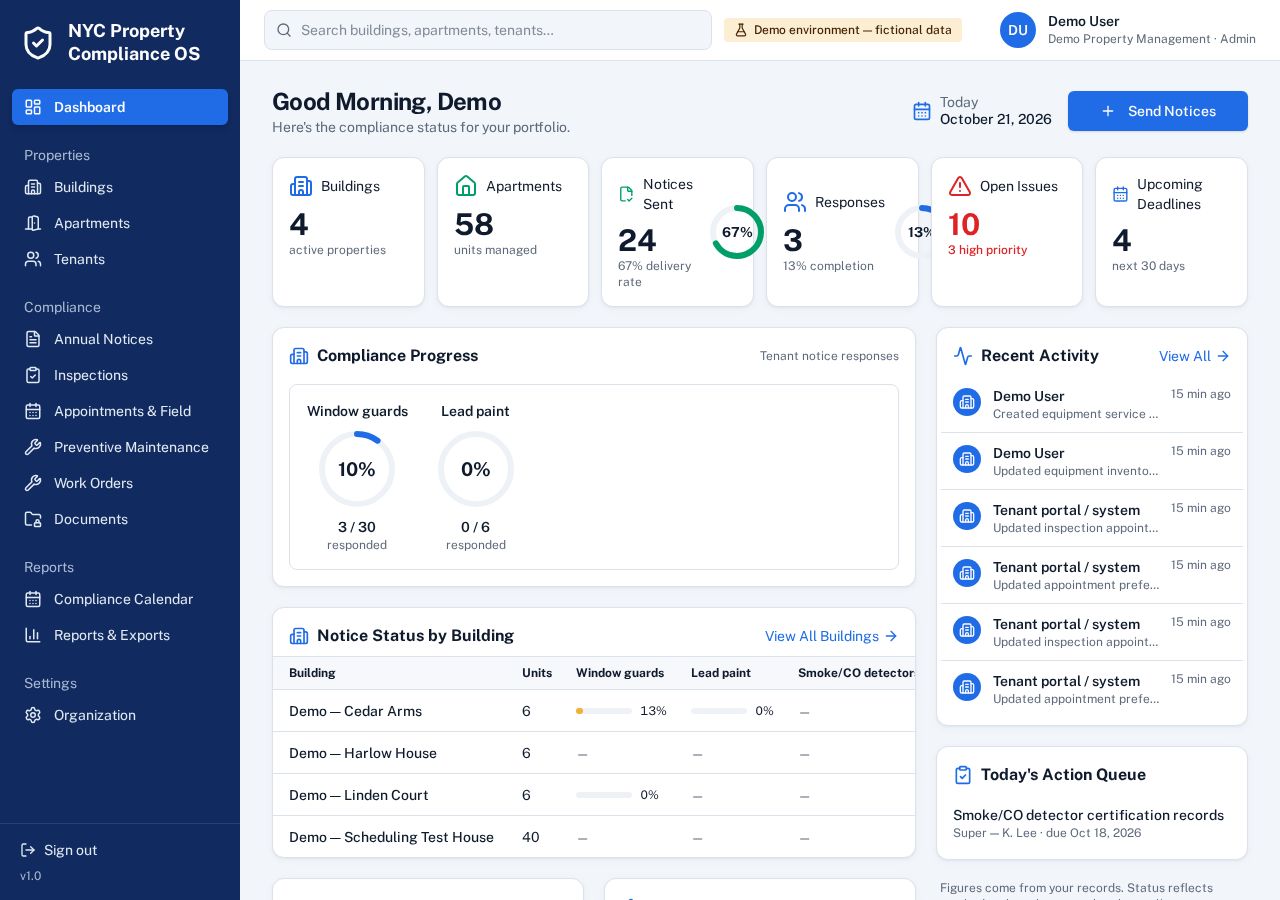This screenshot has height=900, width=1280.
Task: Open Smoke/CO detector certification records item
Action: 1088,823
